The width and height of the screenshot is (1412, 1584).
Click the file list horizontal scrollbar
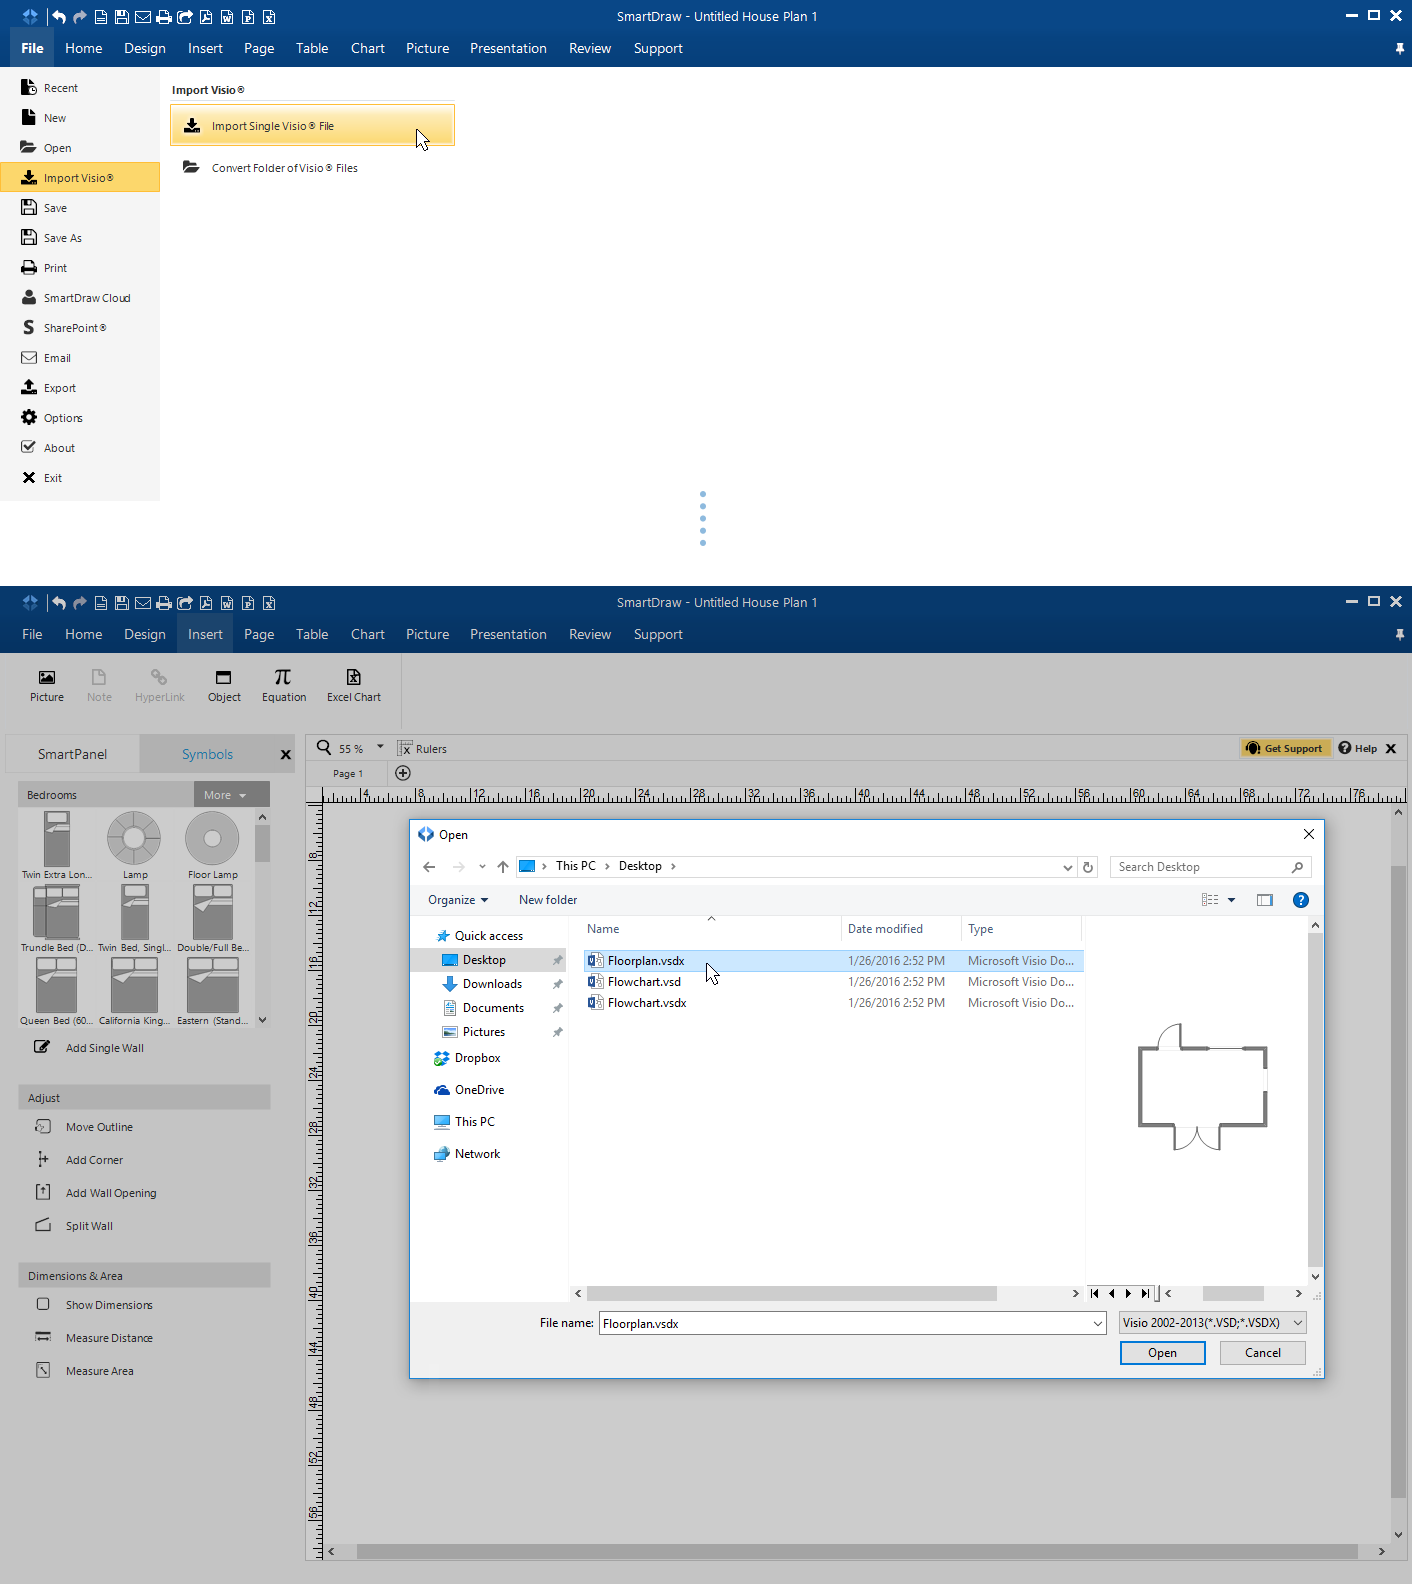[792, 1293]
